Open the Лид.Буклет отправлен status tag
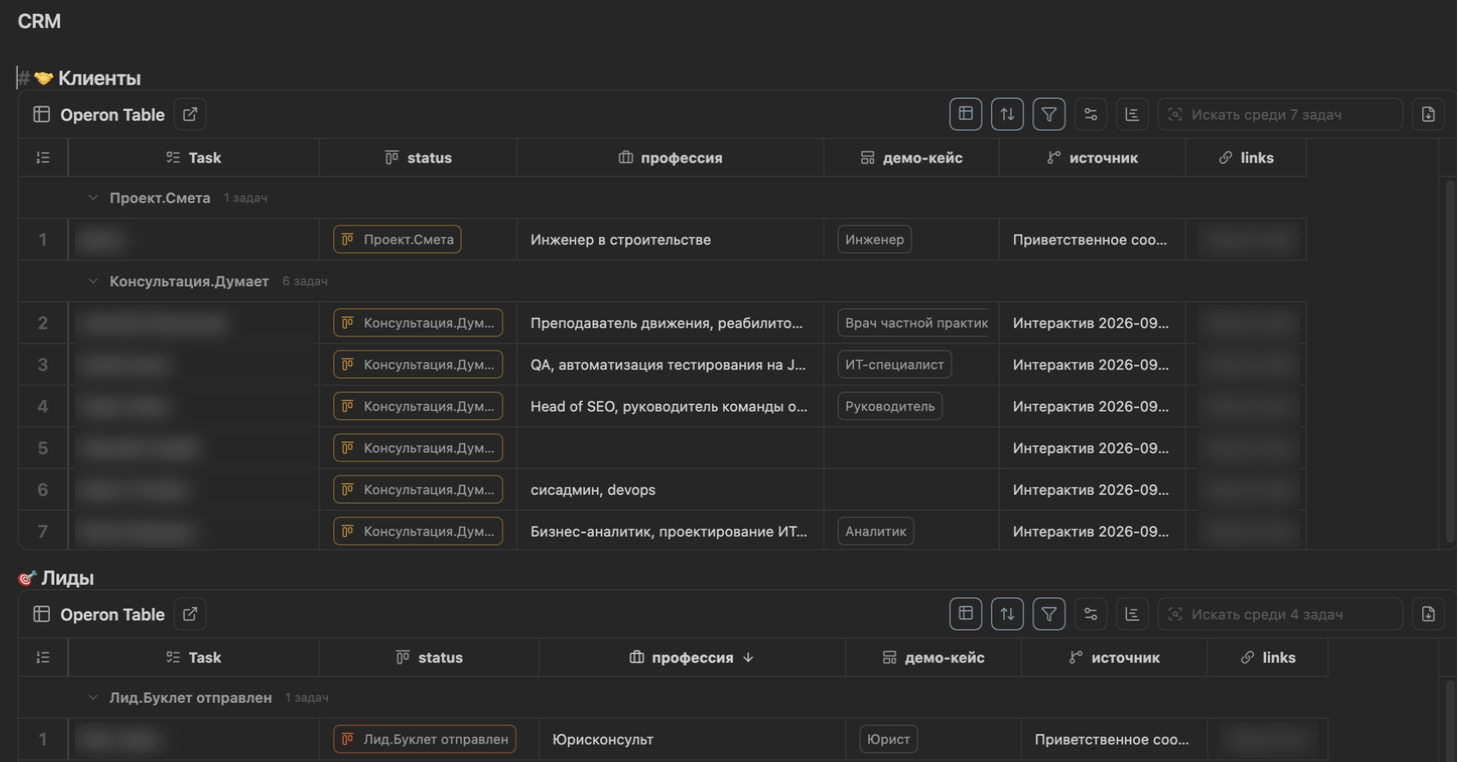The image size is (1459, 762). click(425, 740)
